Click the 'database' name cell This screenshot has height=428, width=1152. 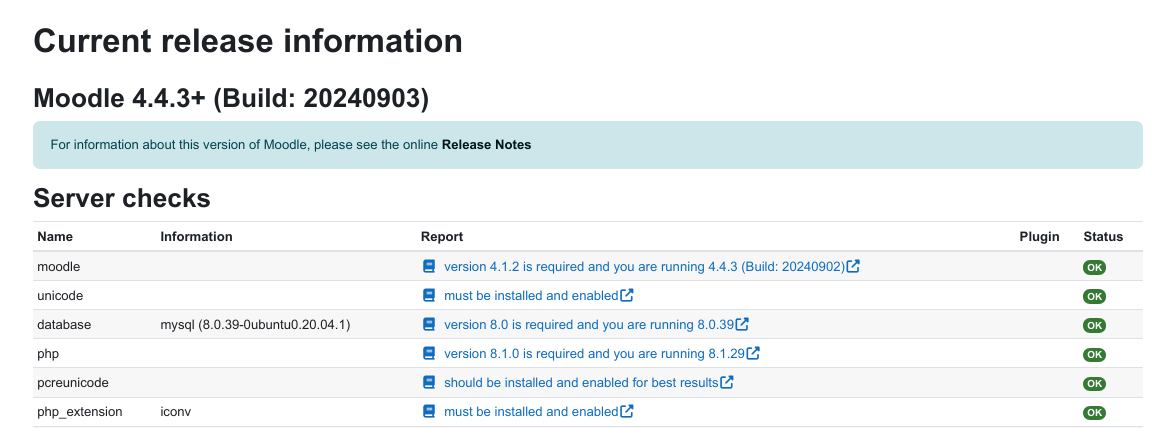(x=64, y=324)
